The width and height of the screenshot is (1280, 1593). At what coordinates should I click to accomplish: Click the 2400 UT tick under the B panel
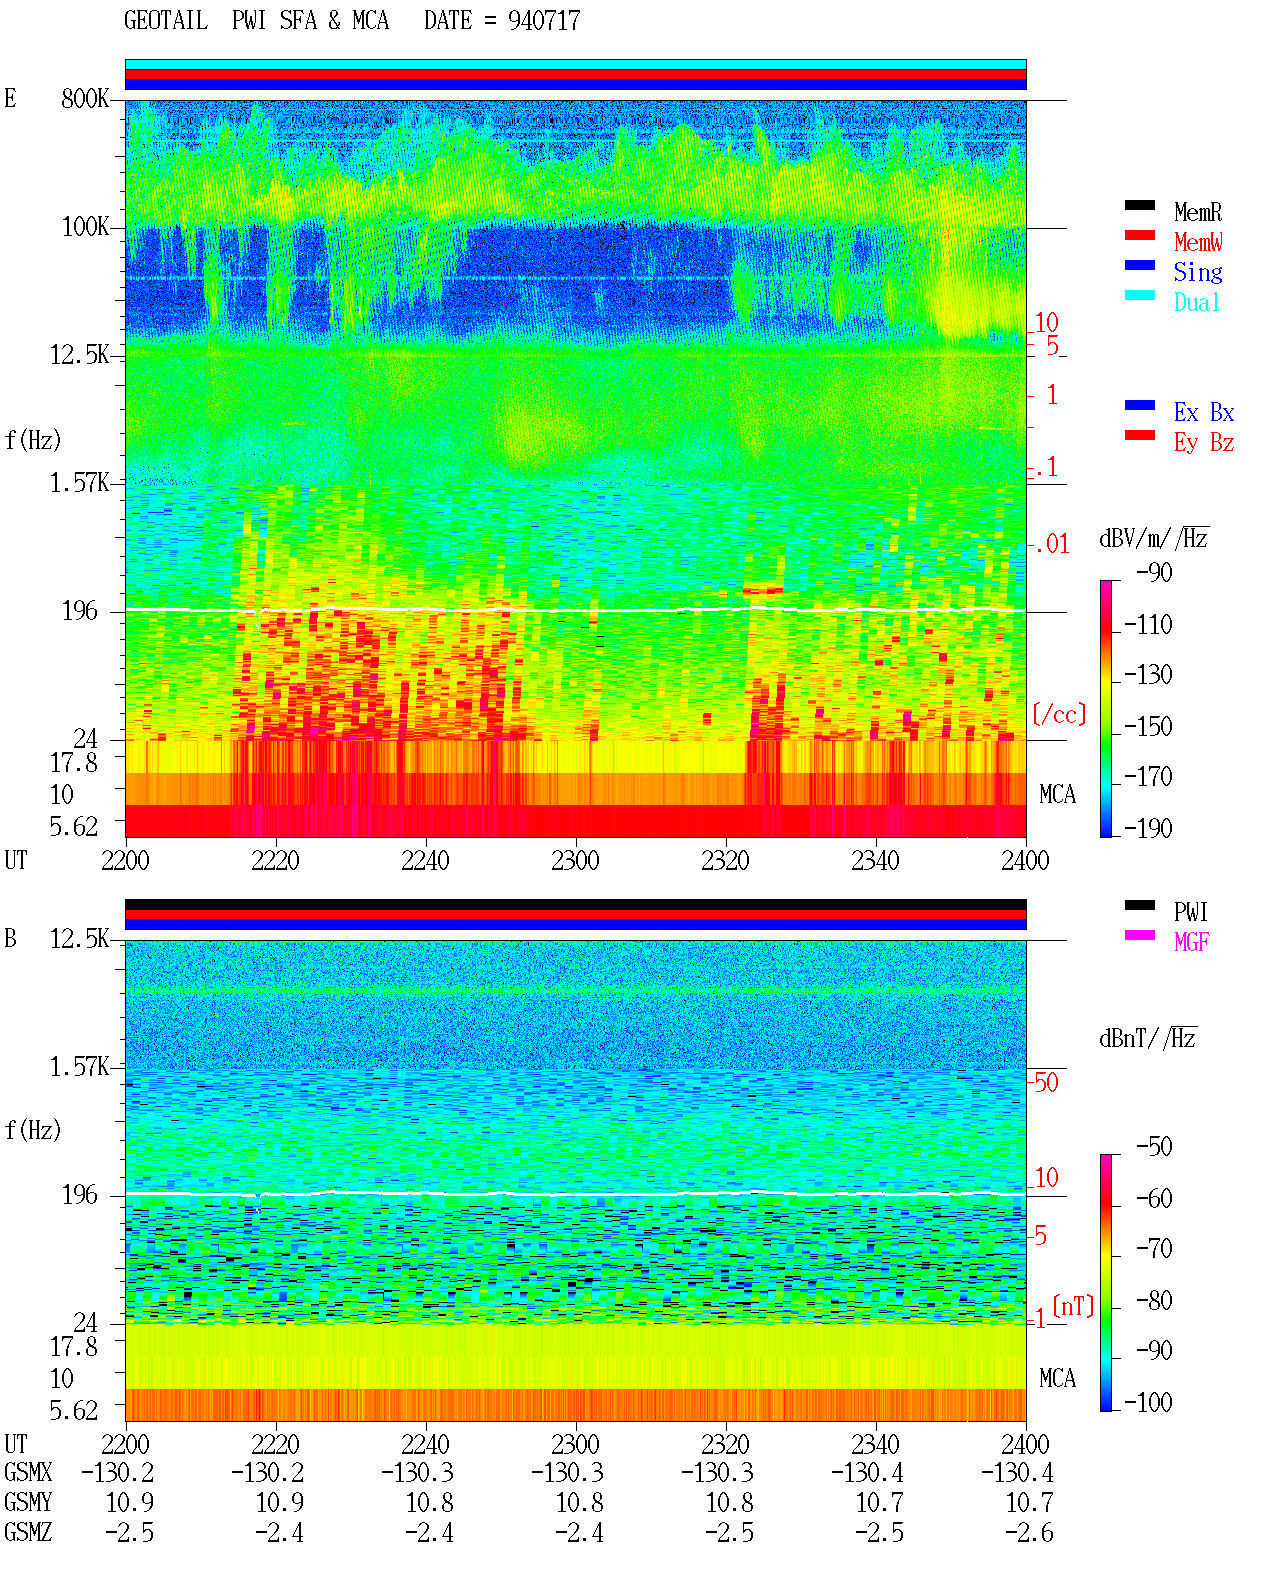[x=1025, y=1445]
